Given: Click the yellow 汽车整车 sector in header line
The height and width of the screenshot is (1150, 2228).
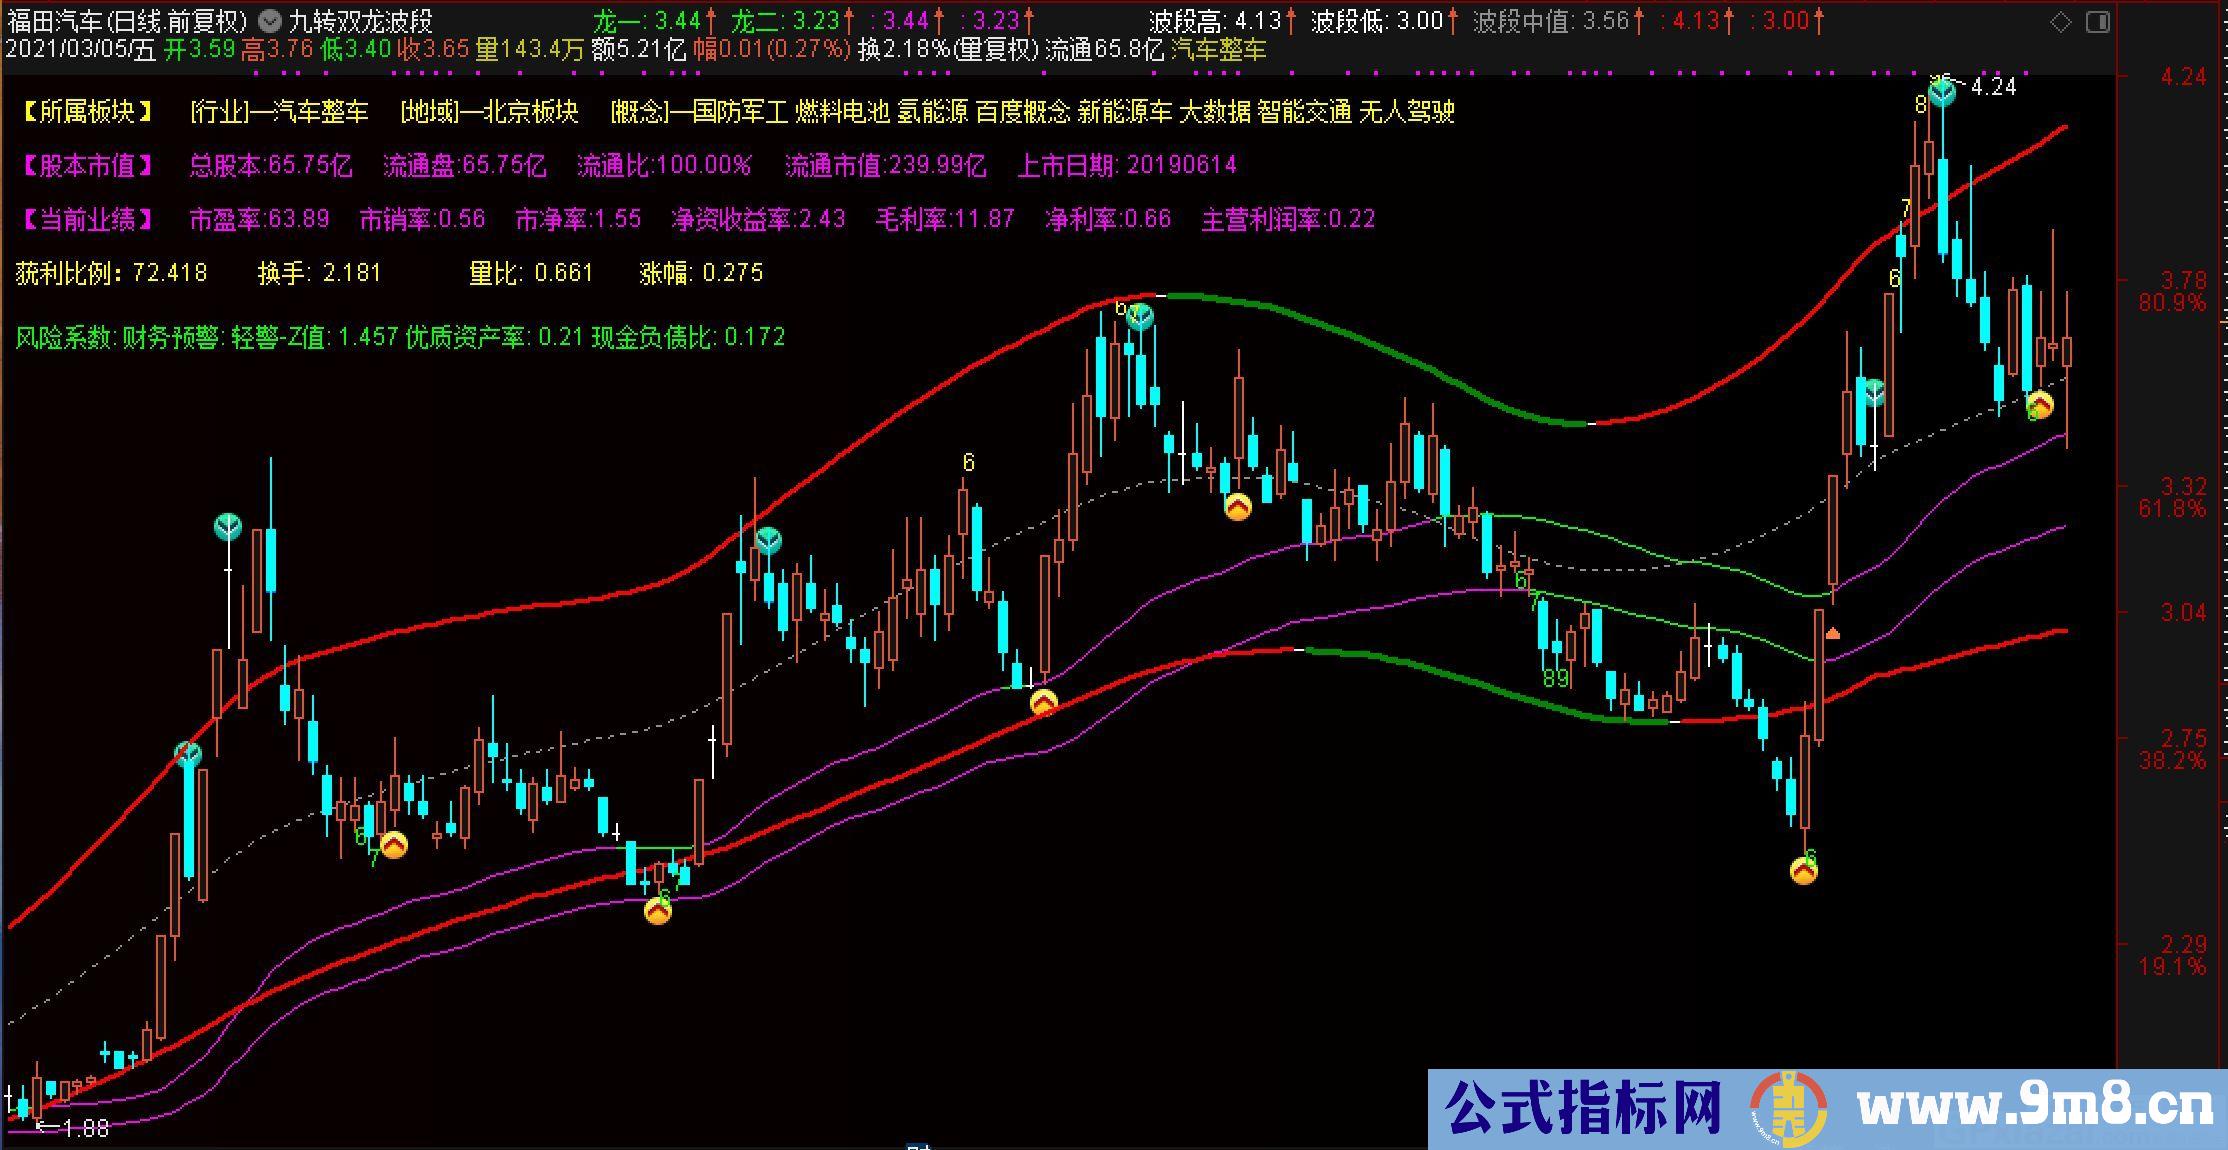Looking at the screenshot, I should click(1218, 49).
